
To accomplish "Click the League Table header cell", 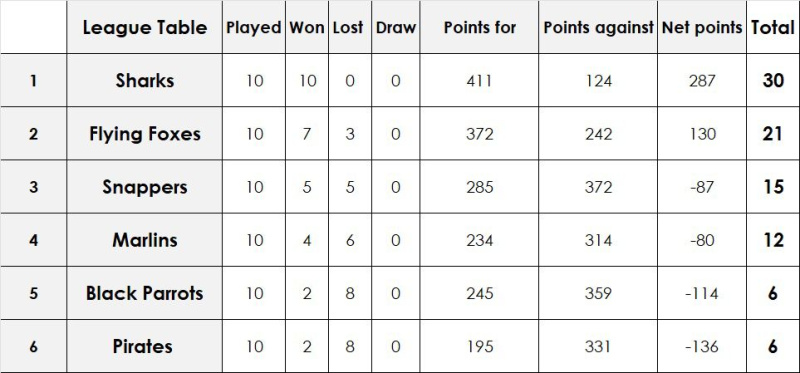I will [x=144, y=27].
